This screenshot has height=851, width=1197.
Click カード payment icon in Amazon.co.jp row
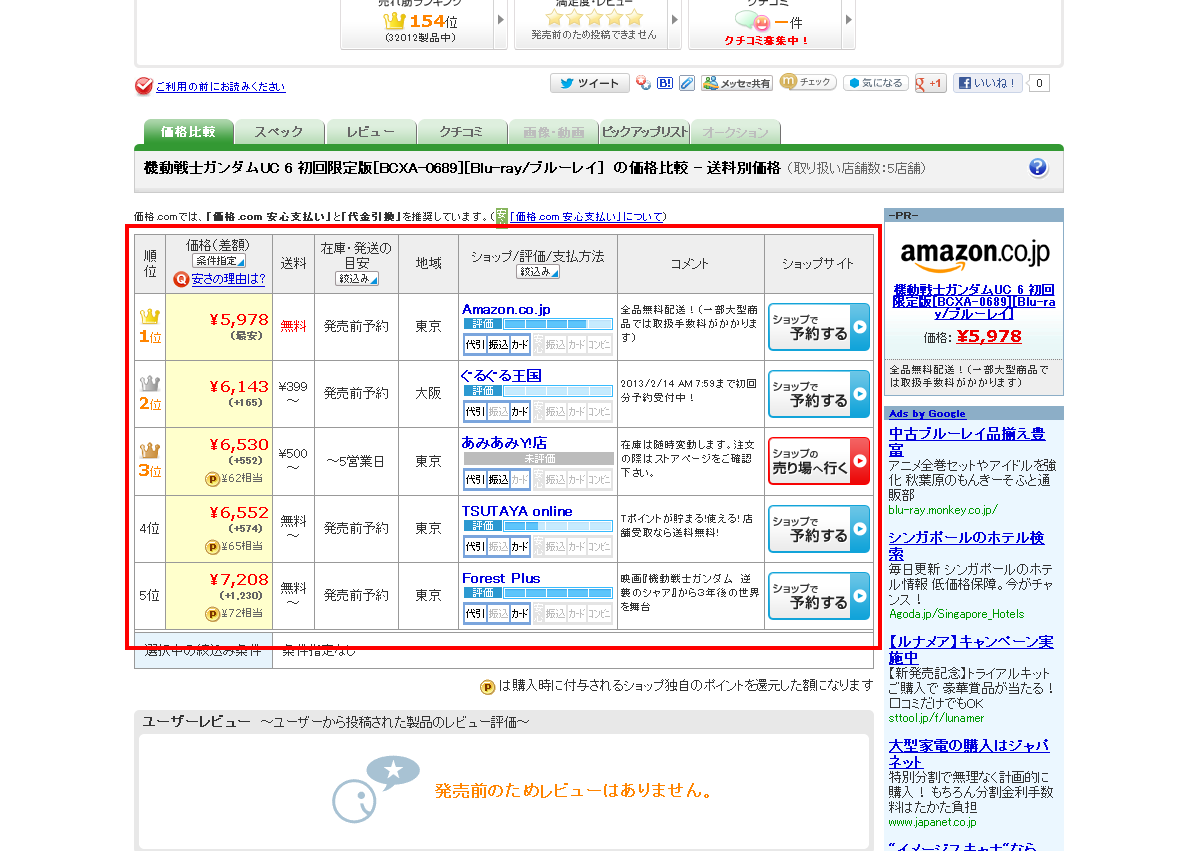point(520,345)
